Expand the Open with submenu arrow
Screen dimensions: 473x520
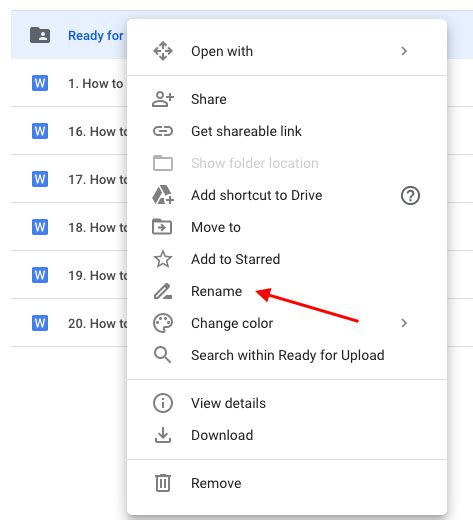pos(404,51)
